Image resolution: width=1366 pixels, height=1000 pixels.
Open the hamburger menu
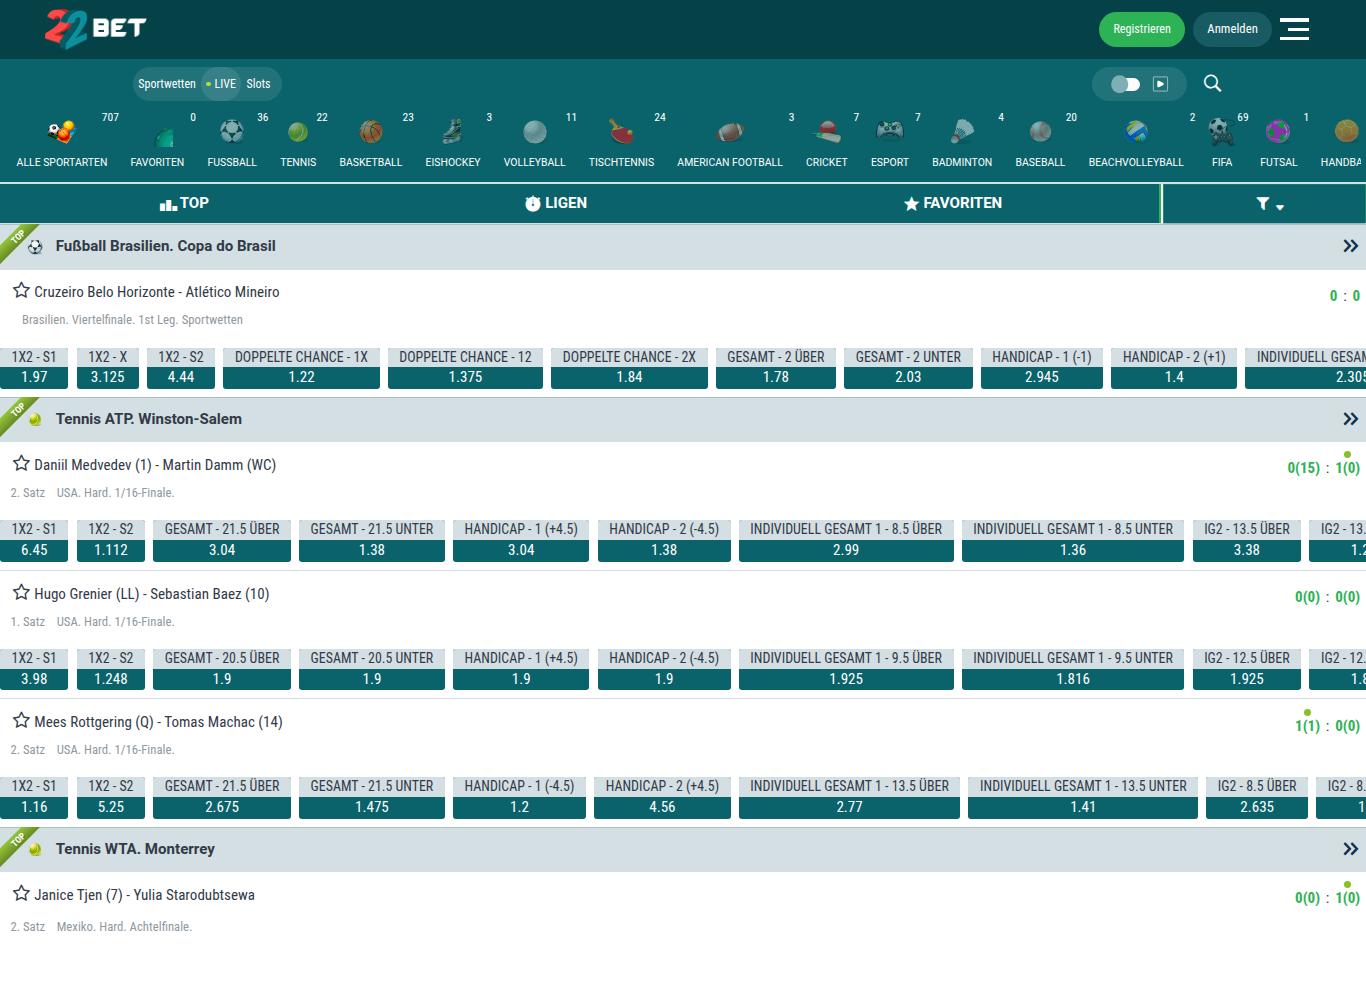[x=1294, y=29]
